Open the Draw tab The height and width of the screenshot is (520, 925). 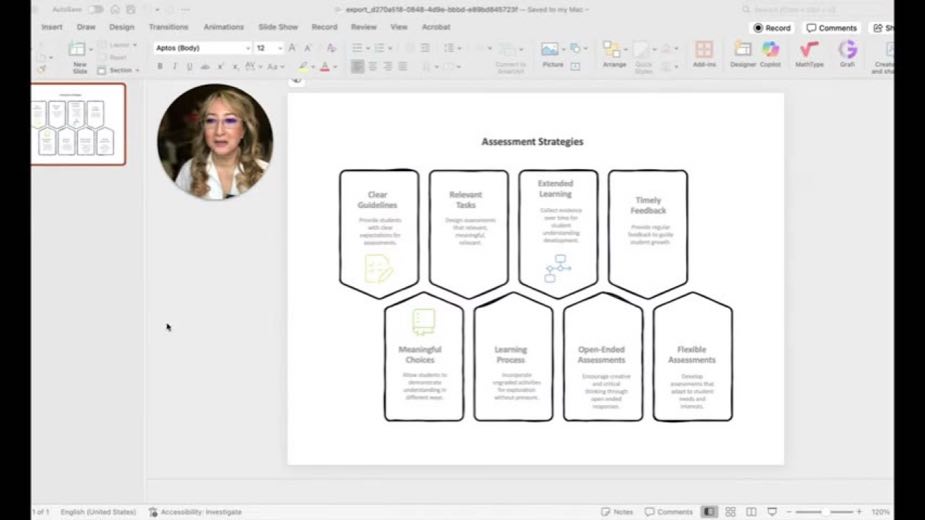click(86, 27)
